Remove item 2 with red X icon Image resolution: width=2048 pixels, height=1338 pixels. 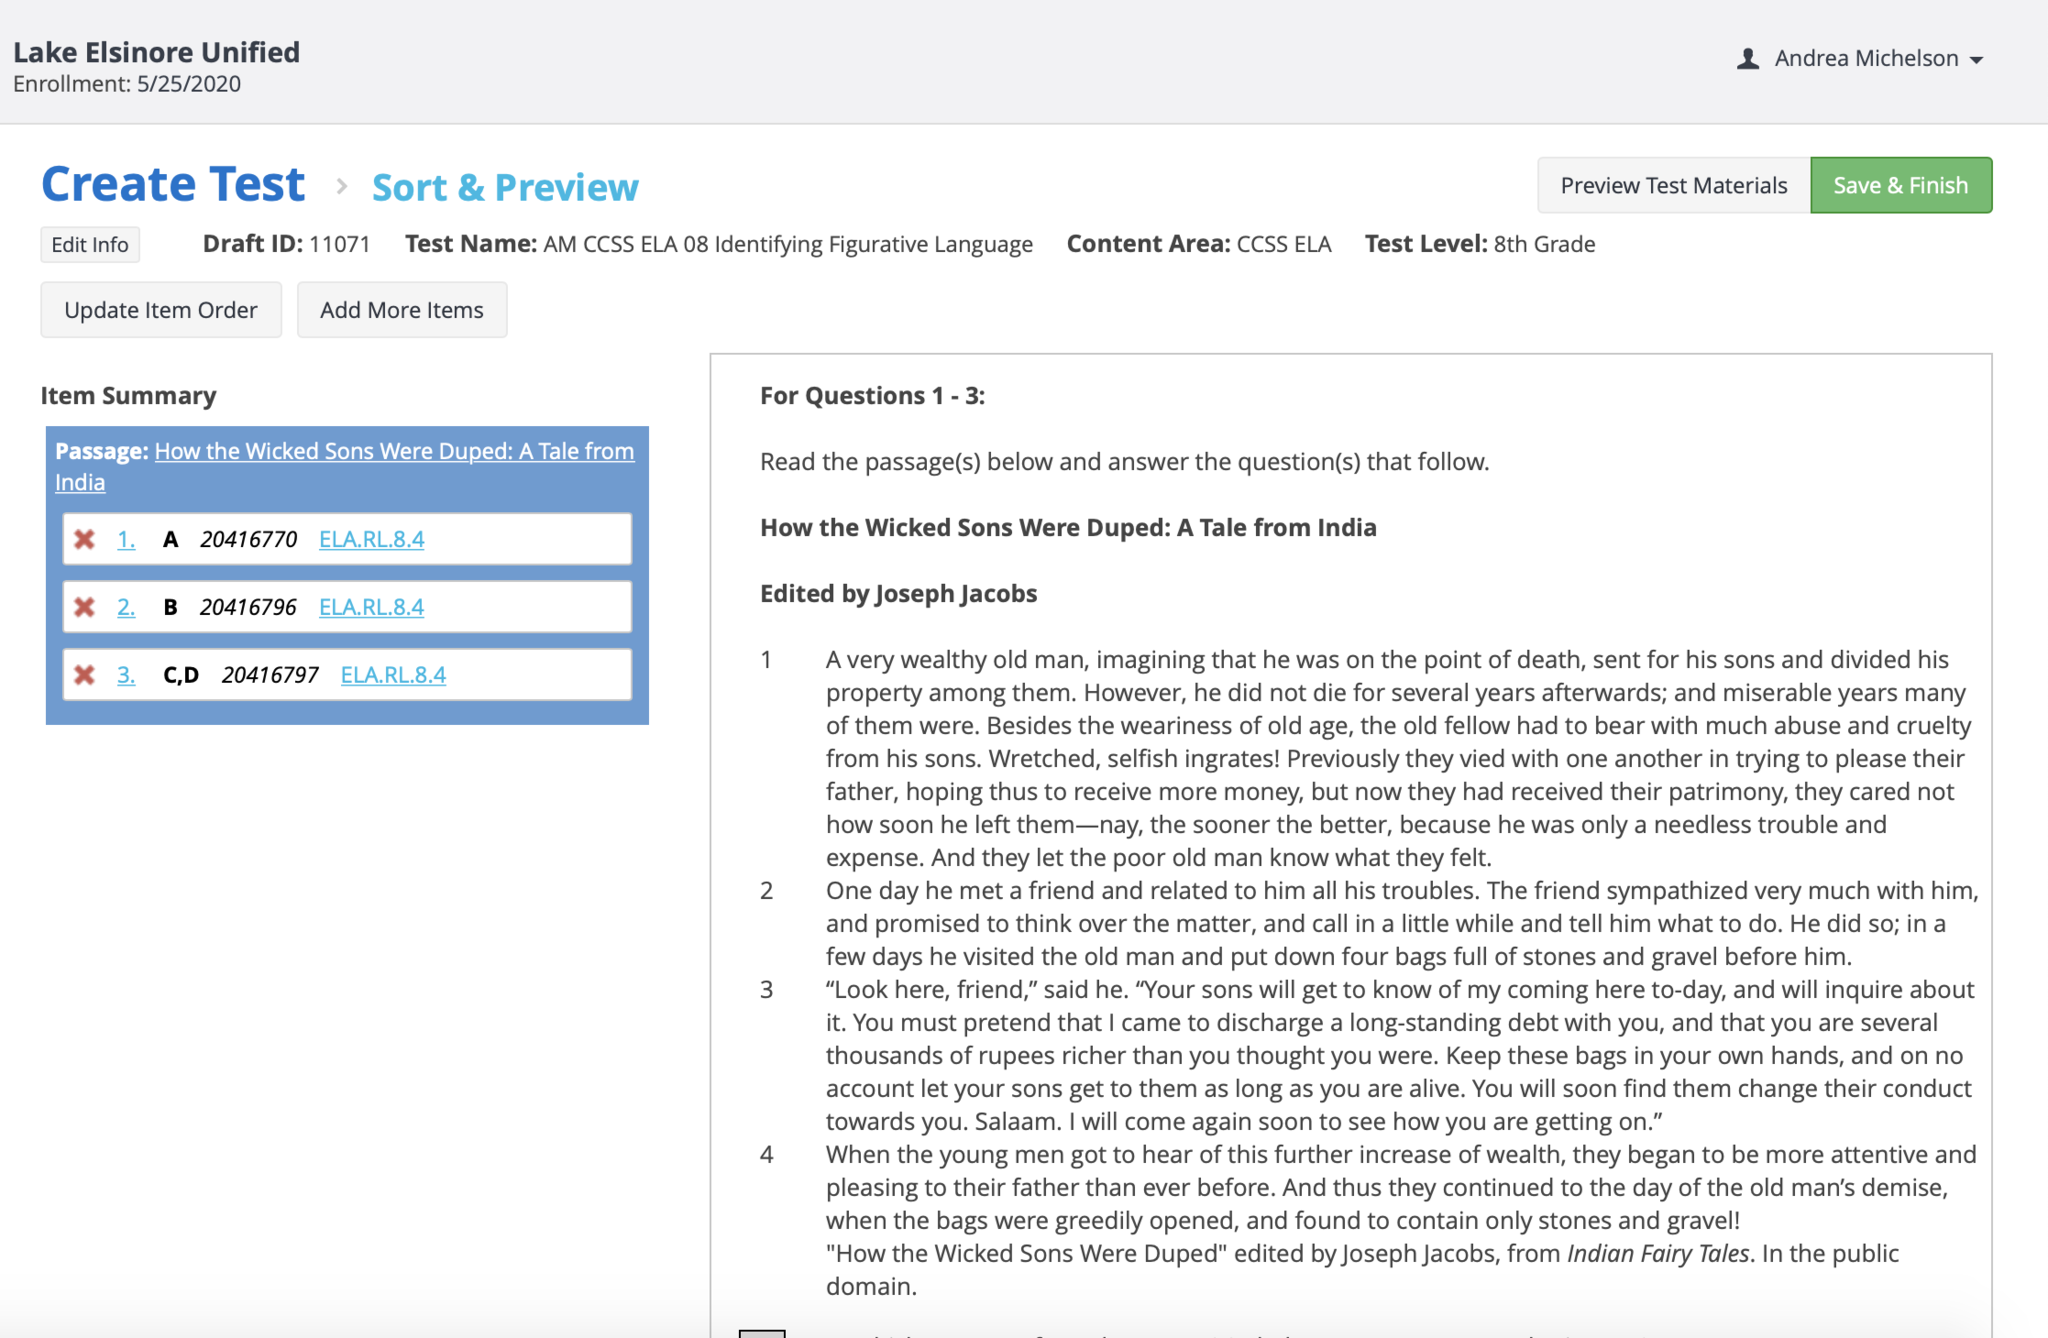tap(85, 607)
